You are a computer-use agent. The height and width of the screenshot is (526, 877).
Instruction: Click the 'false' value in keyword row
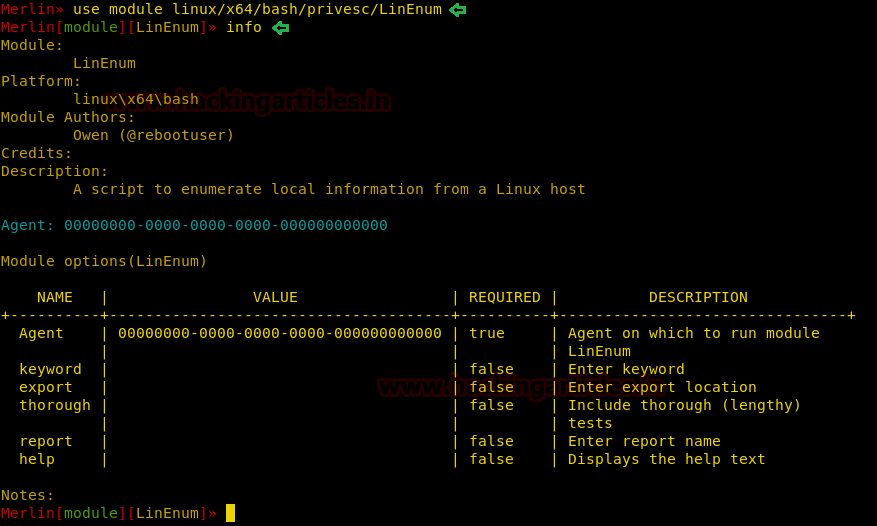click(x=491, y=369)
